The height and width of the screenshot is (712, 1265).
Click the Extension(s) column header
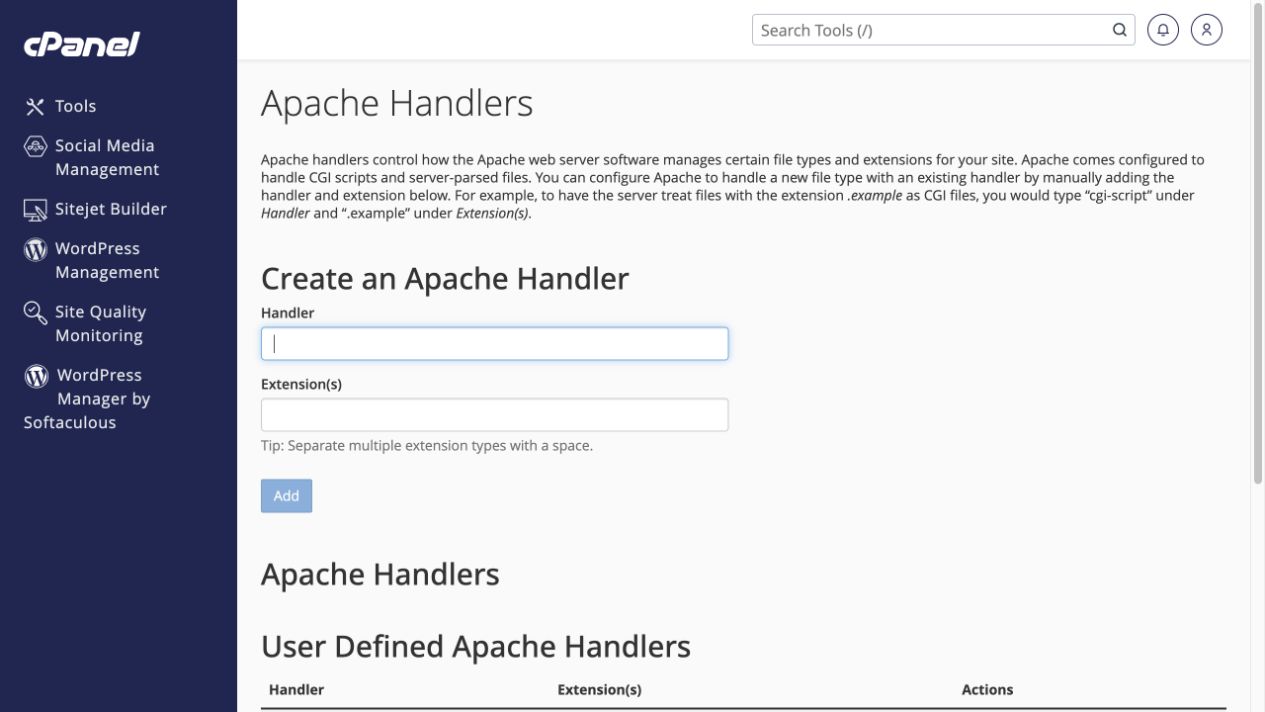point(599,690)
